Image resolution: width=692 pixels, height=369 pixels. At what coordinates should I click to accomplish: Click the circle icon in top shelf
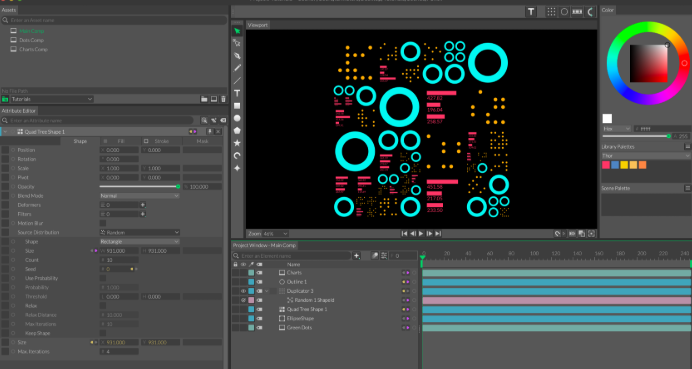point(564,12)
